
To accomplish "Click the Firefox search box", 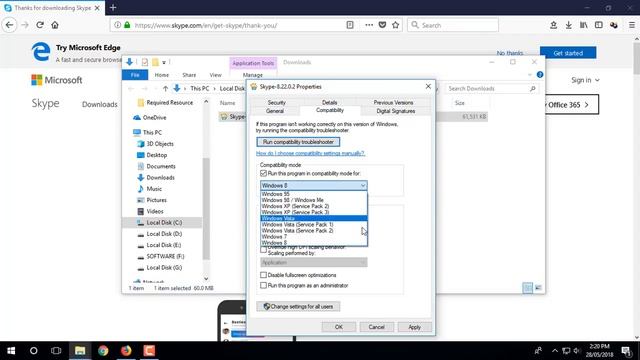I will coord(453,25).
